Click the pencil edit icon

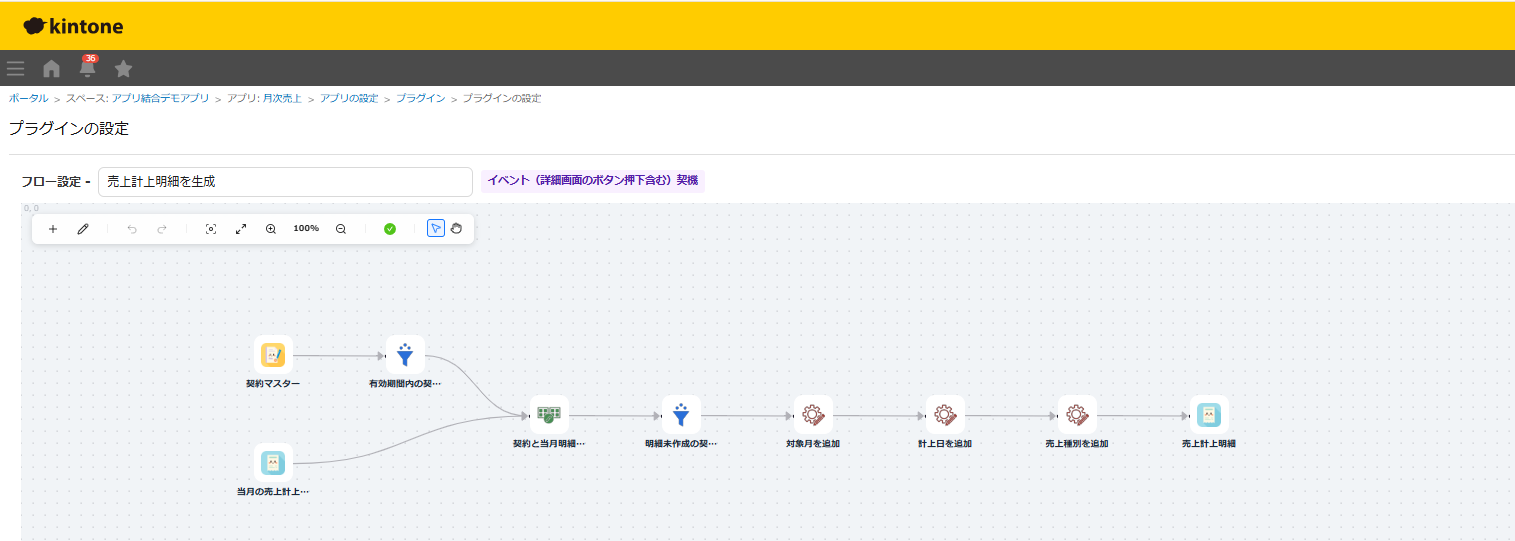click(x=83, y=229)
